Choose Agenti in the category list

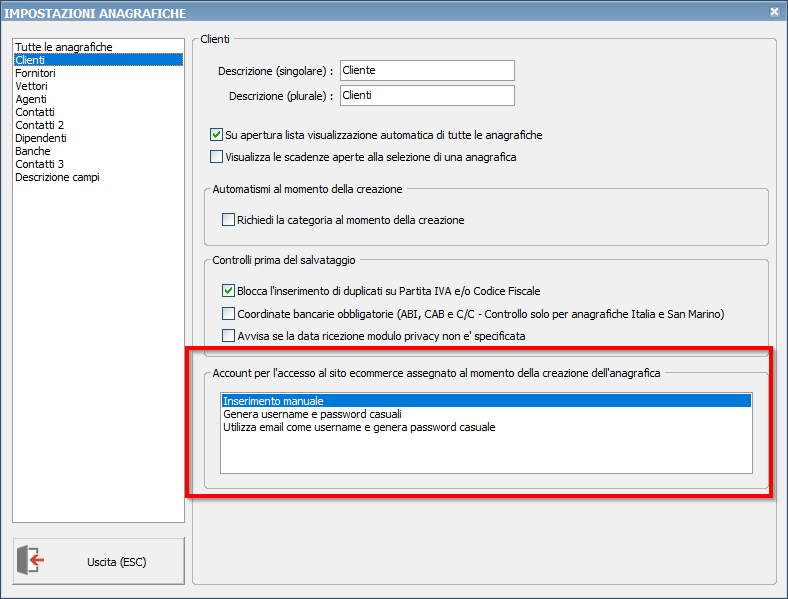click(x=31, y=99)
